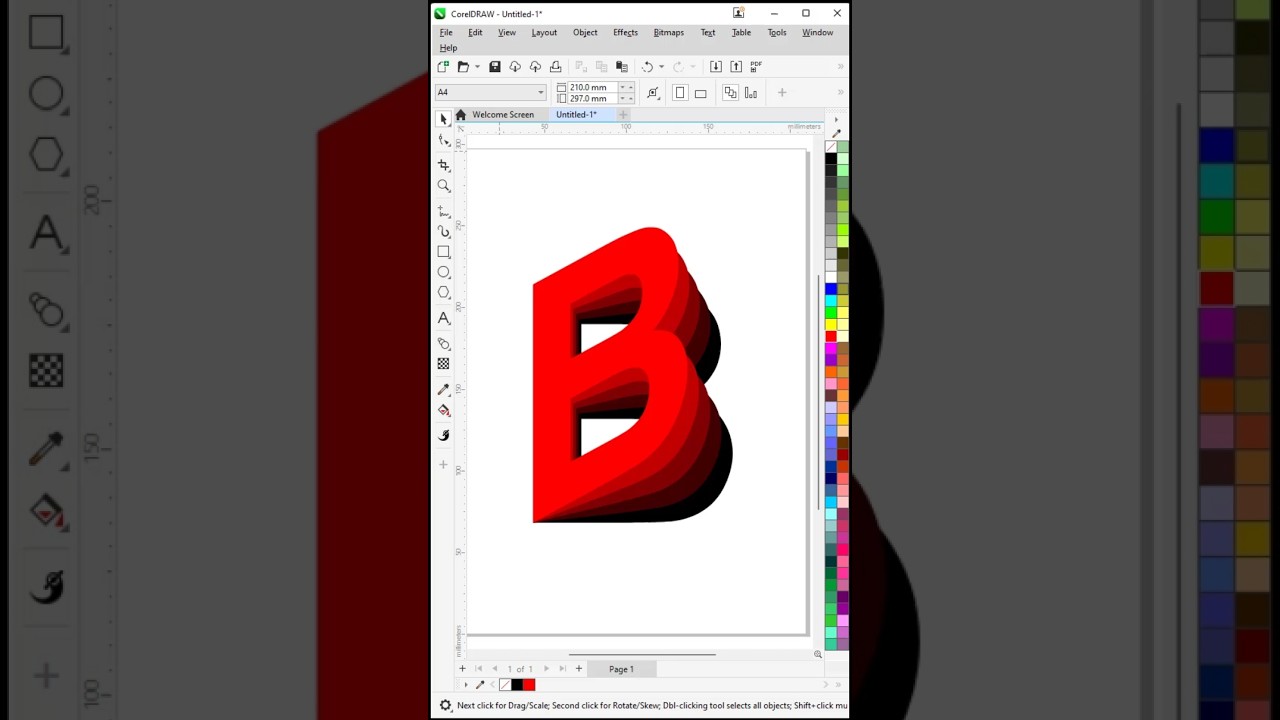Undo the last action
The image size is (1280, 720).
(x=647, y=67)
